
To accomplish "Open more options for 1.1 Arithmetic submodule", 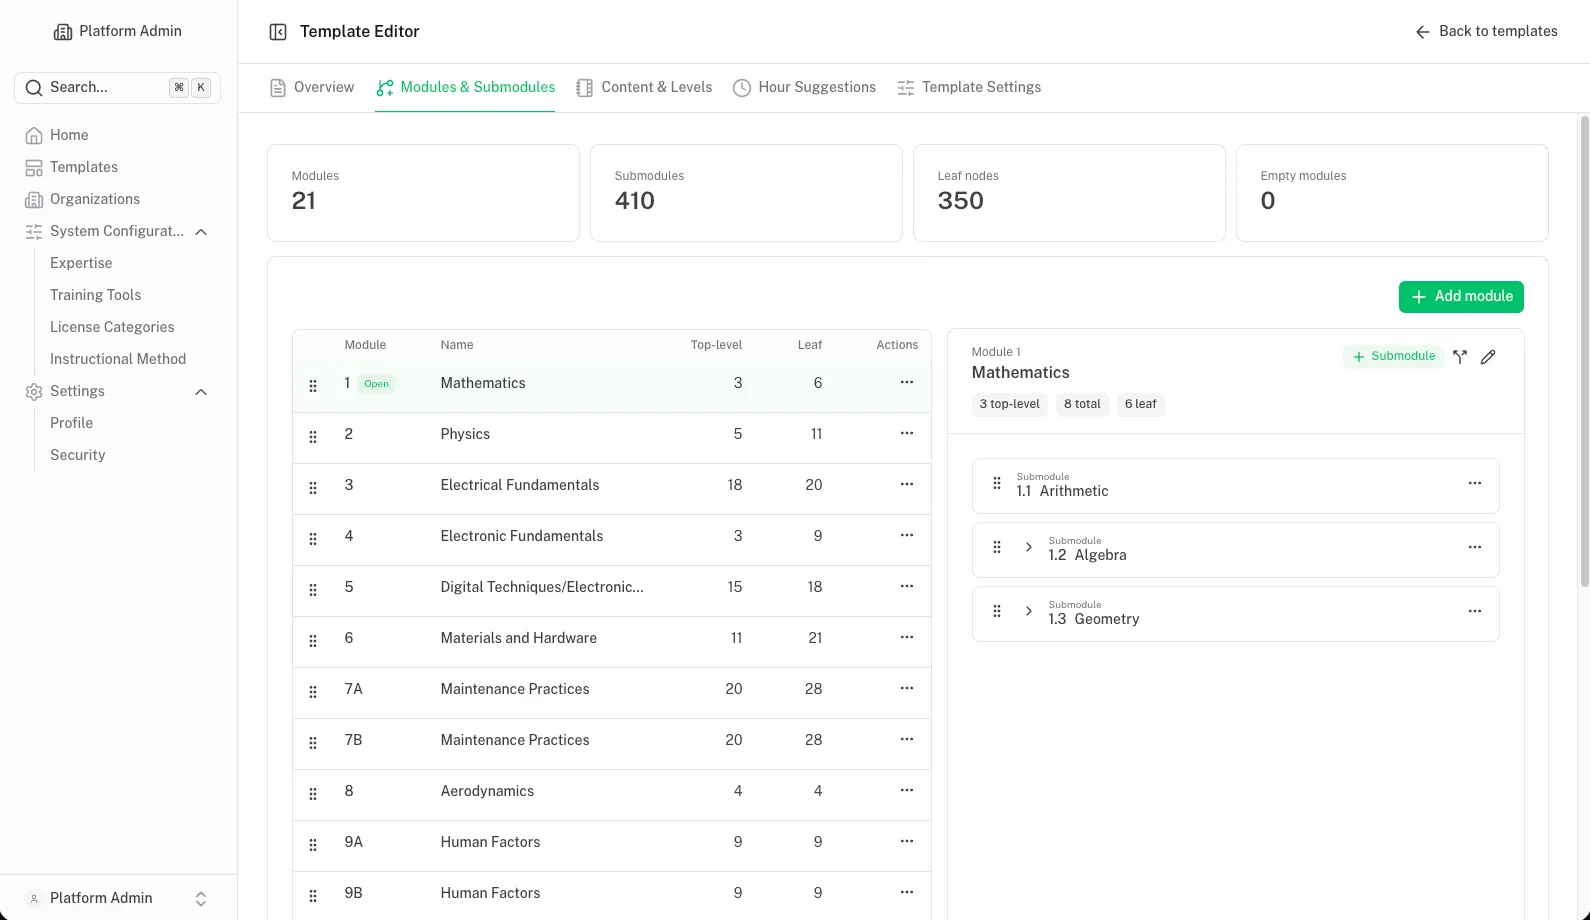I will click(x=1475, y=483).
